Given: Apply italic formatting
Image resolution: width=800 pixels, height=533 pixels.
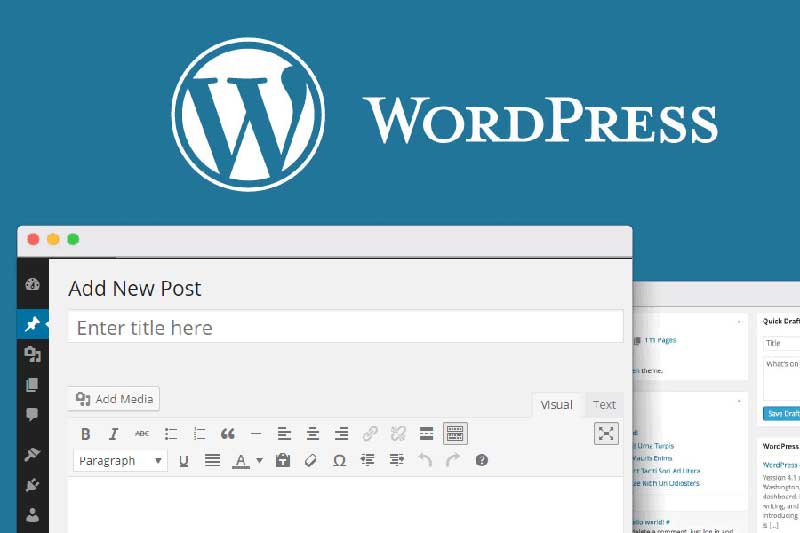Looking at the screenshot, I should 113,434.
